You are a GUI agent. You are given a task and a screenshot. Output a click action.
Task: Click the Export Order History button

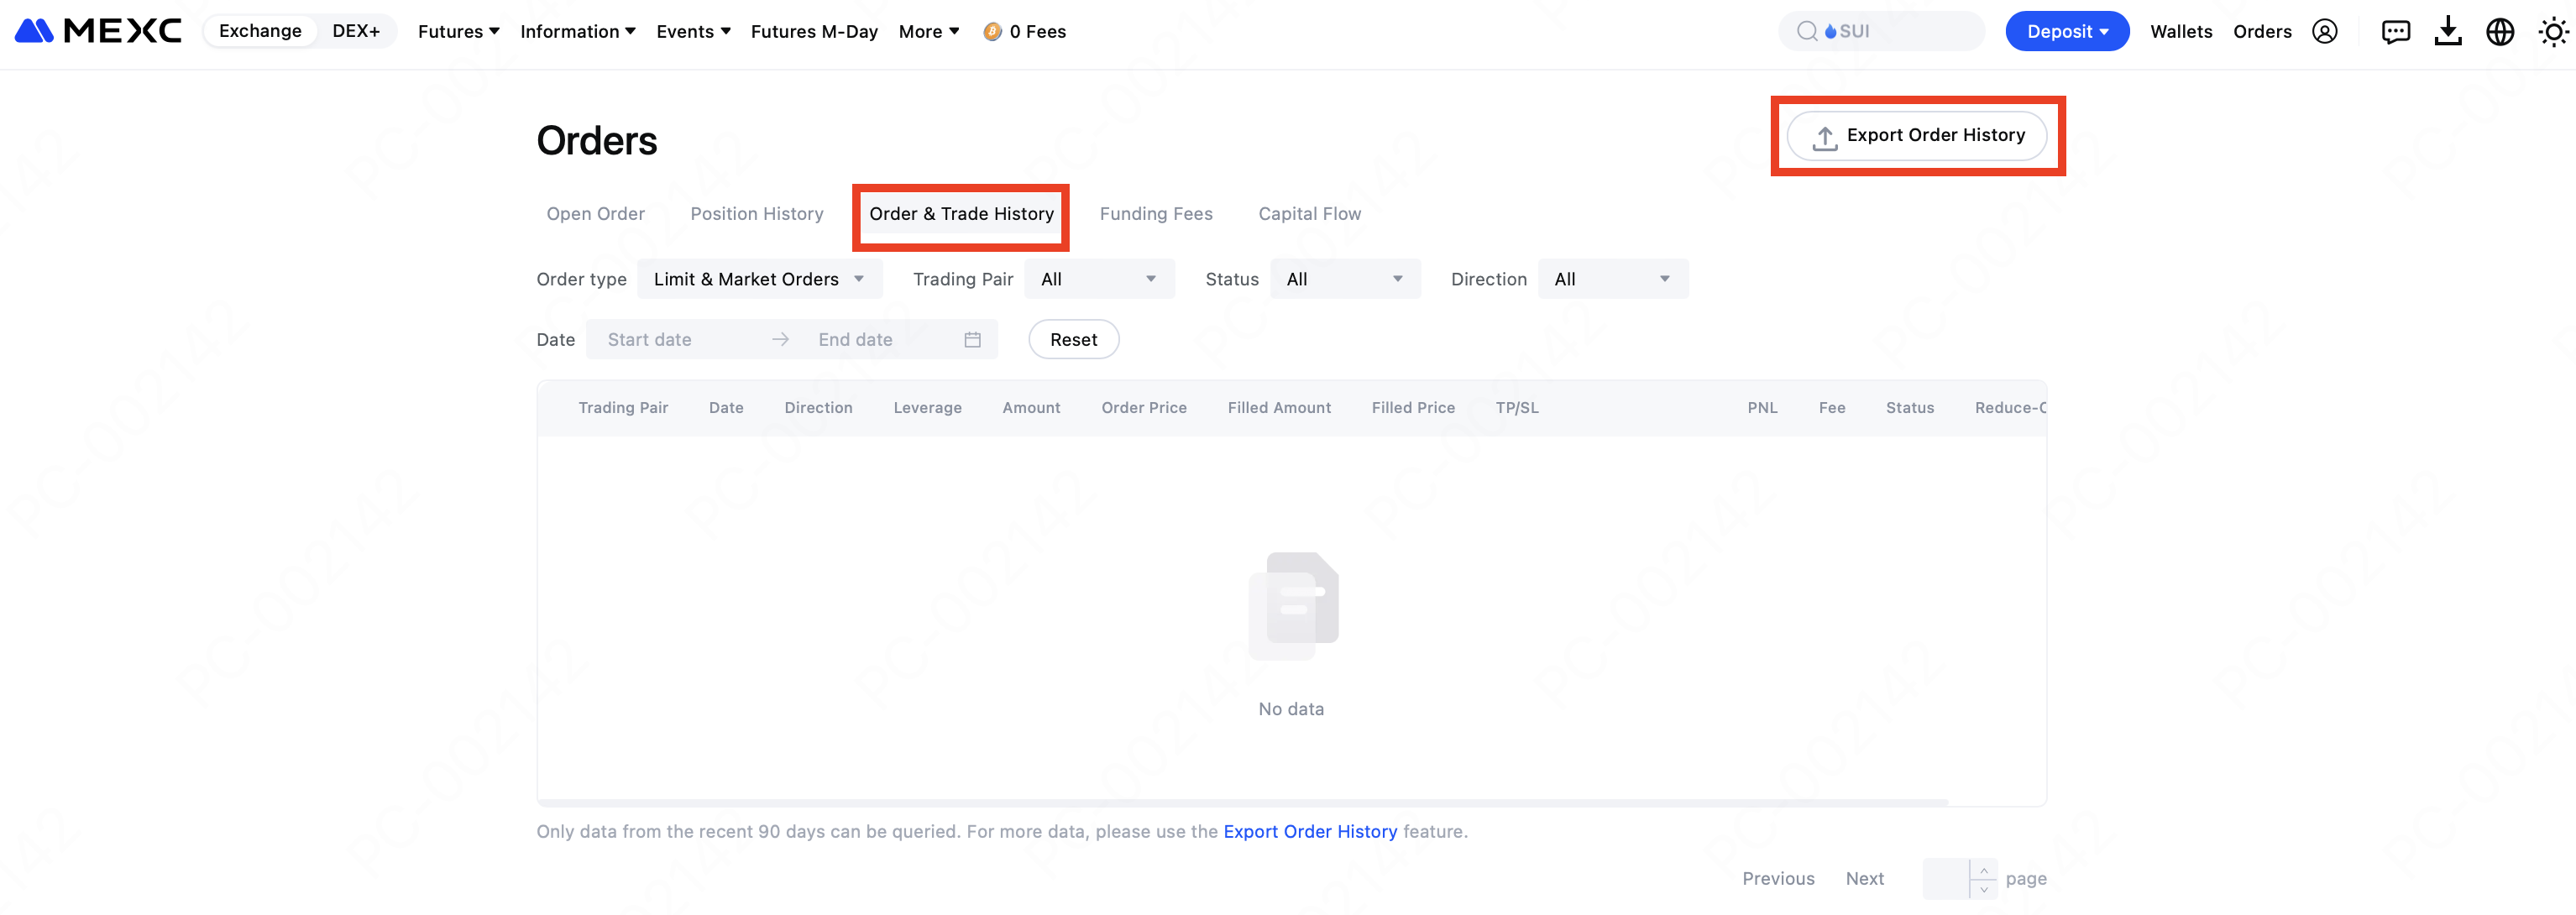point(1916,136)
